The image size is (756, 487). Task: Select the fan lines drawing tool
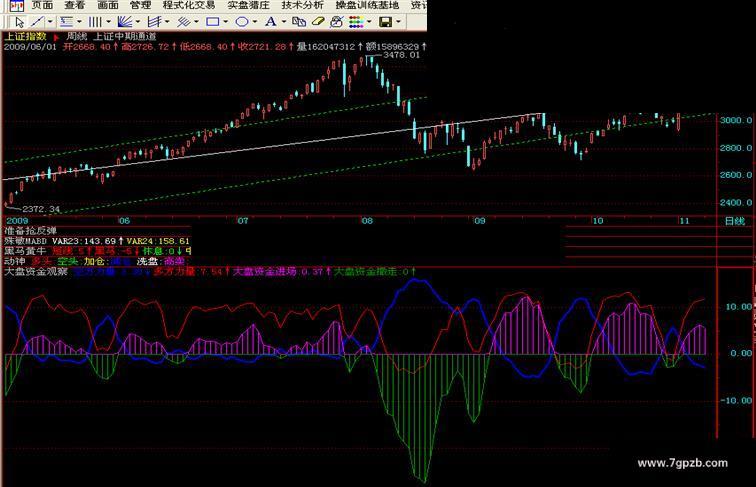click(x=125, y=22)
